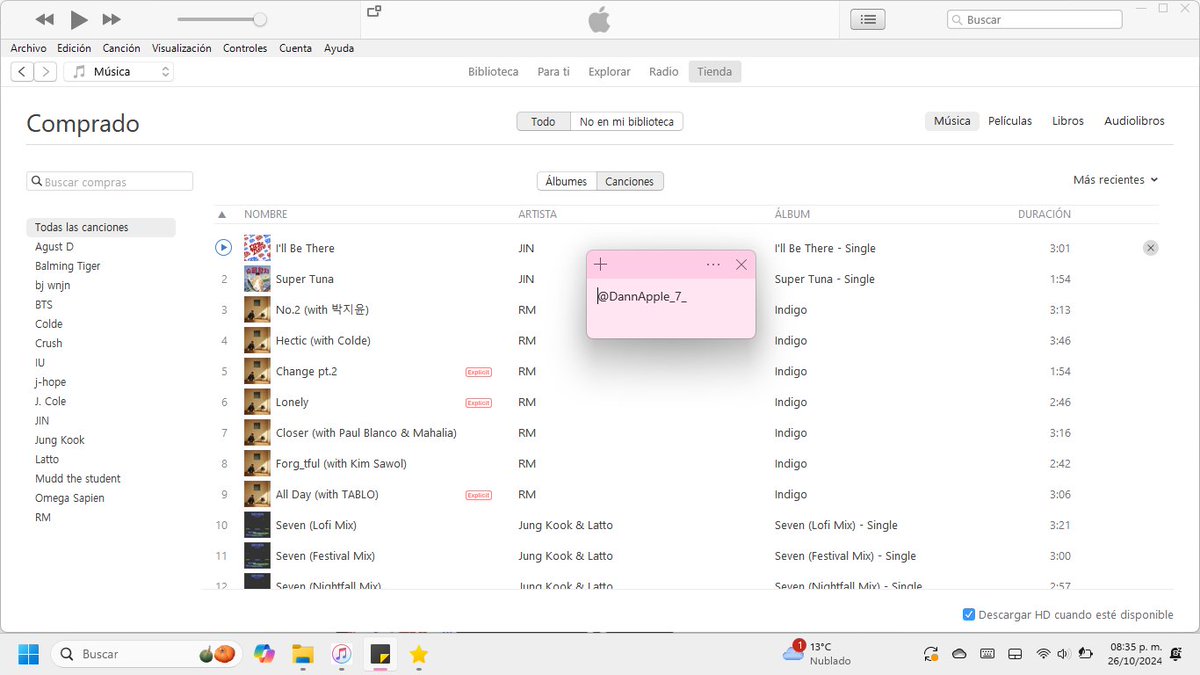Sort by the DURACIÓN column header

[x=1044, y=214]
